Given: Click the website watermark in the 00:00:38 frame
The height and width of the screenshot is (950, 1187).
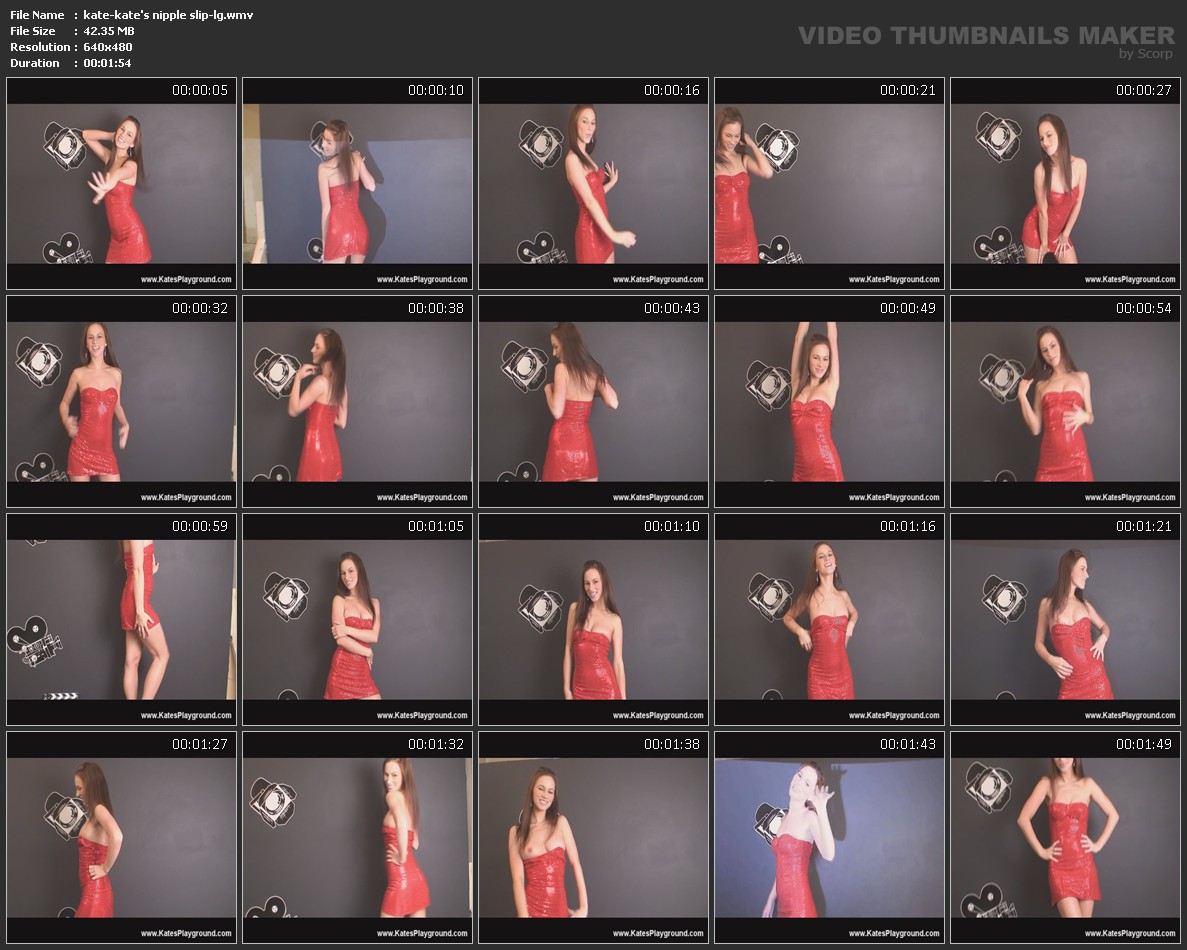Looking at the screenshot, I should (x=422, y=497).
